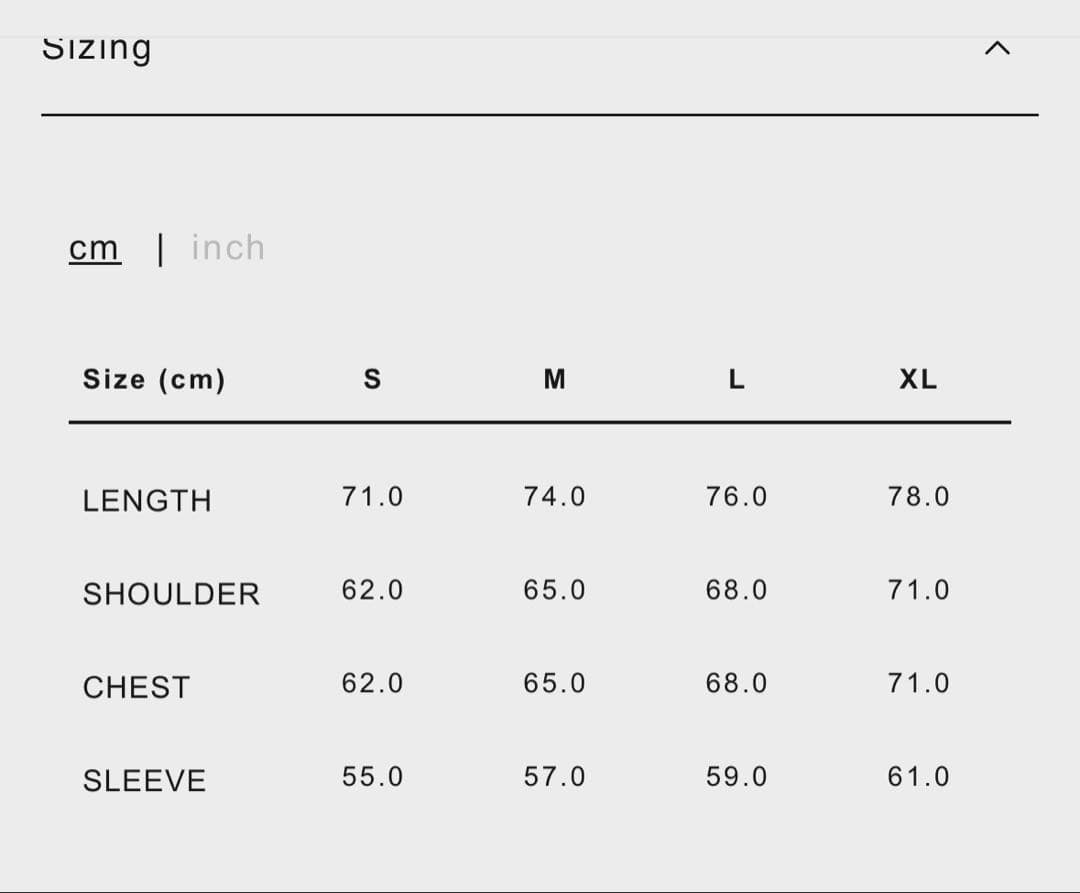Select the M size column header

click(554, 380)
